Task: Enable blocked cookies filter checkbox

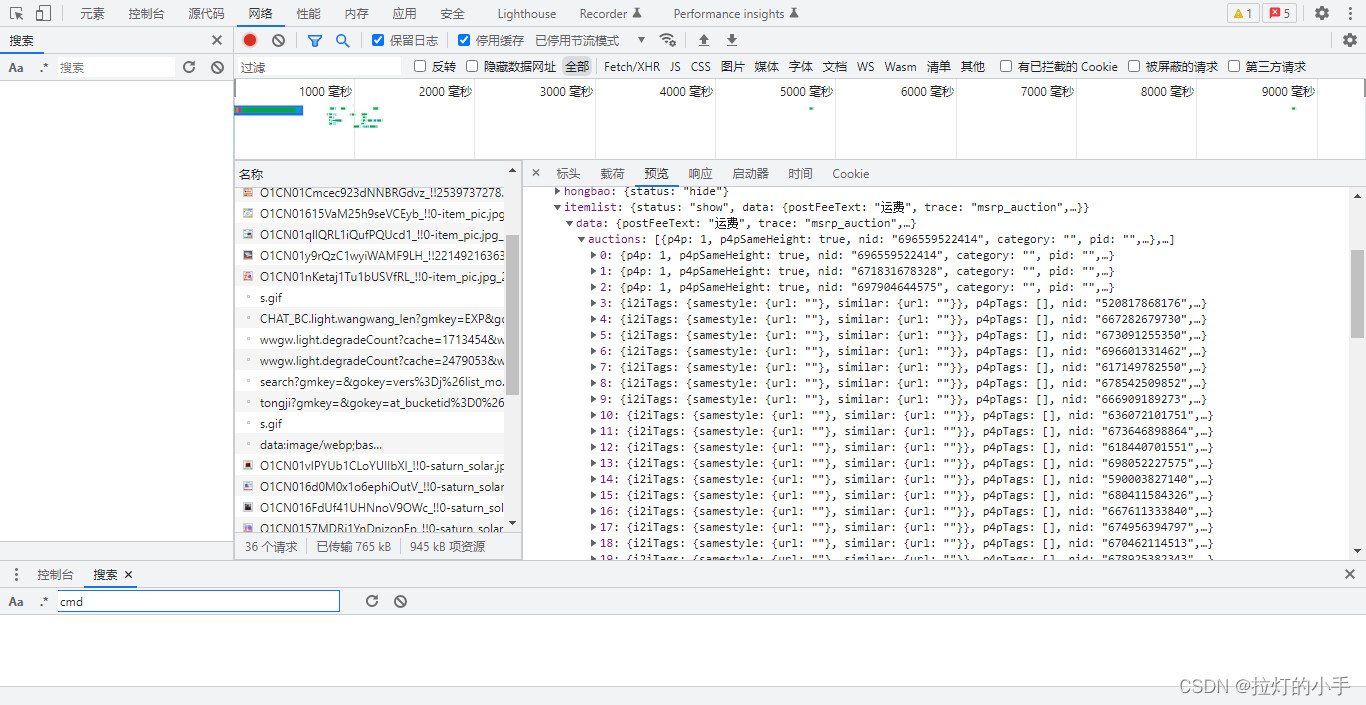Action: click(x=1006, y=66)
